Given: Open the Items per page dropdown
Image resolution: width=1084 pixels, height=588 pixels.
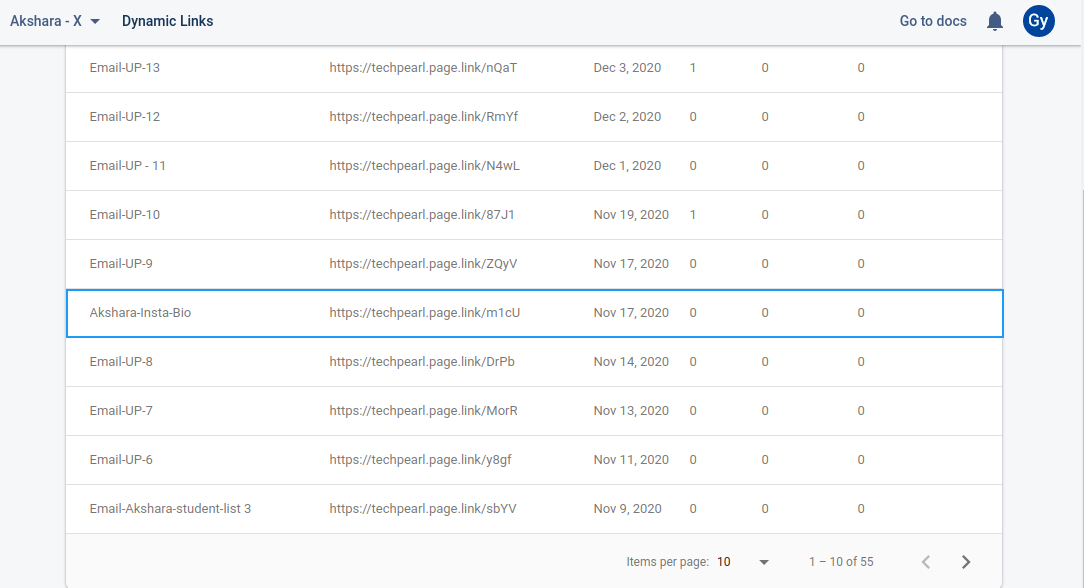Looking at the screenshot, I should point(743,562).
